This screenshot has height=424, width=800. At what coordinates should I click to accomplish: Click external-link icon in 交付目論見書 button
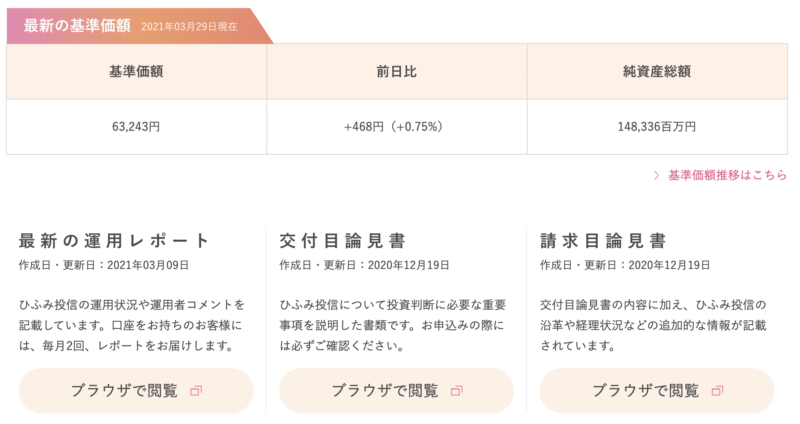(x=457, y=391)
